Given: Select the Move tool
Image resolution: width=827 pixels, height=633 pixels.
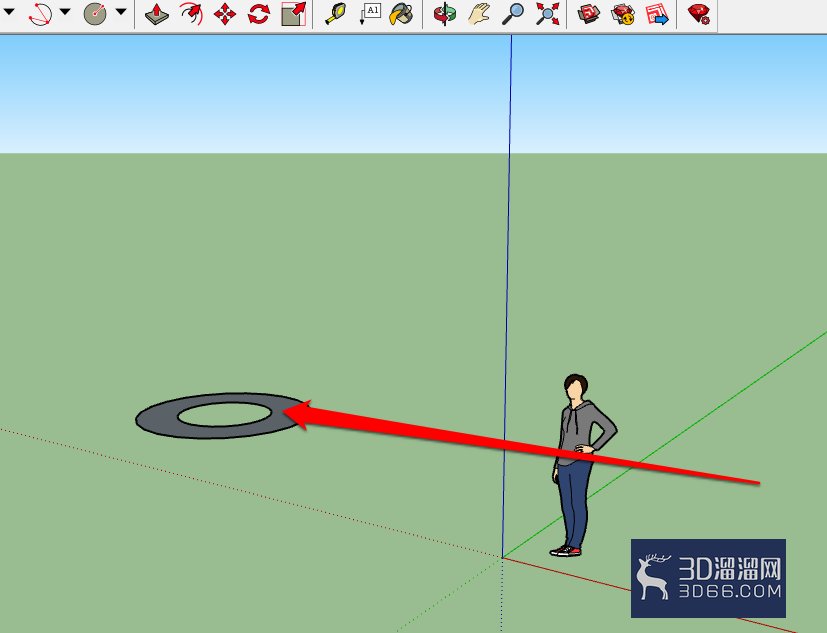Looking at the screenshot, I should (x=225, y=14).
